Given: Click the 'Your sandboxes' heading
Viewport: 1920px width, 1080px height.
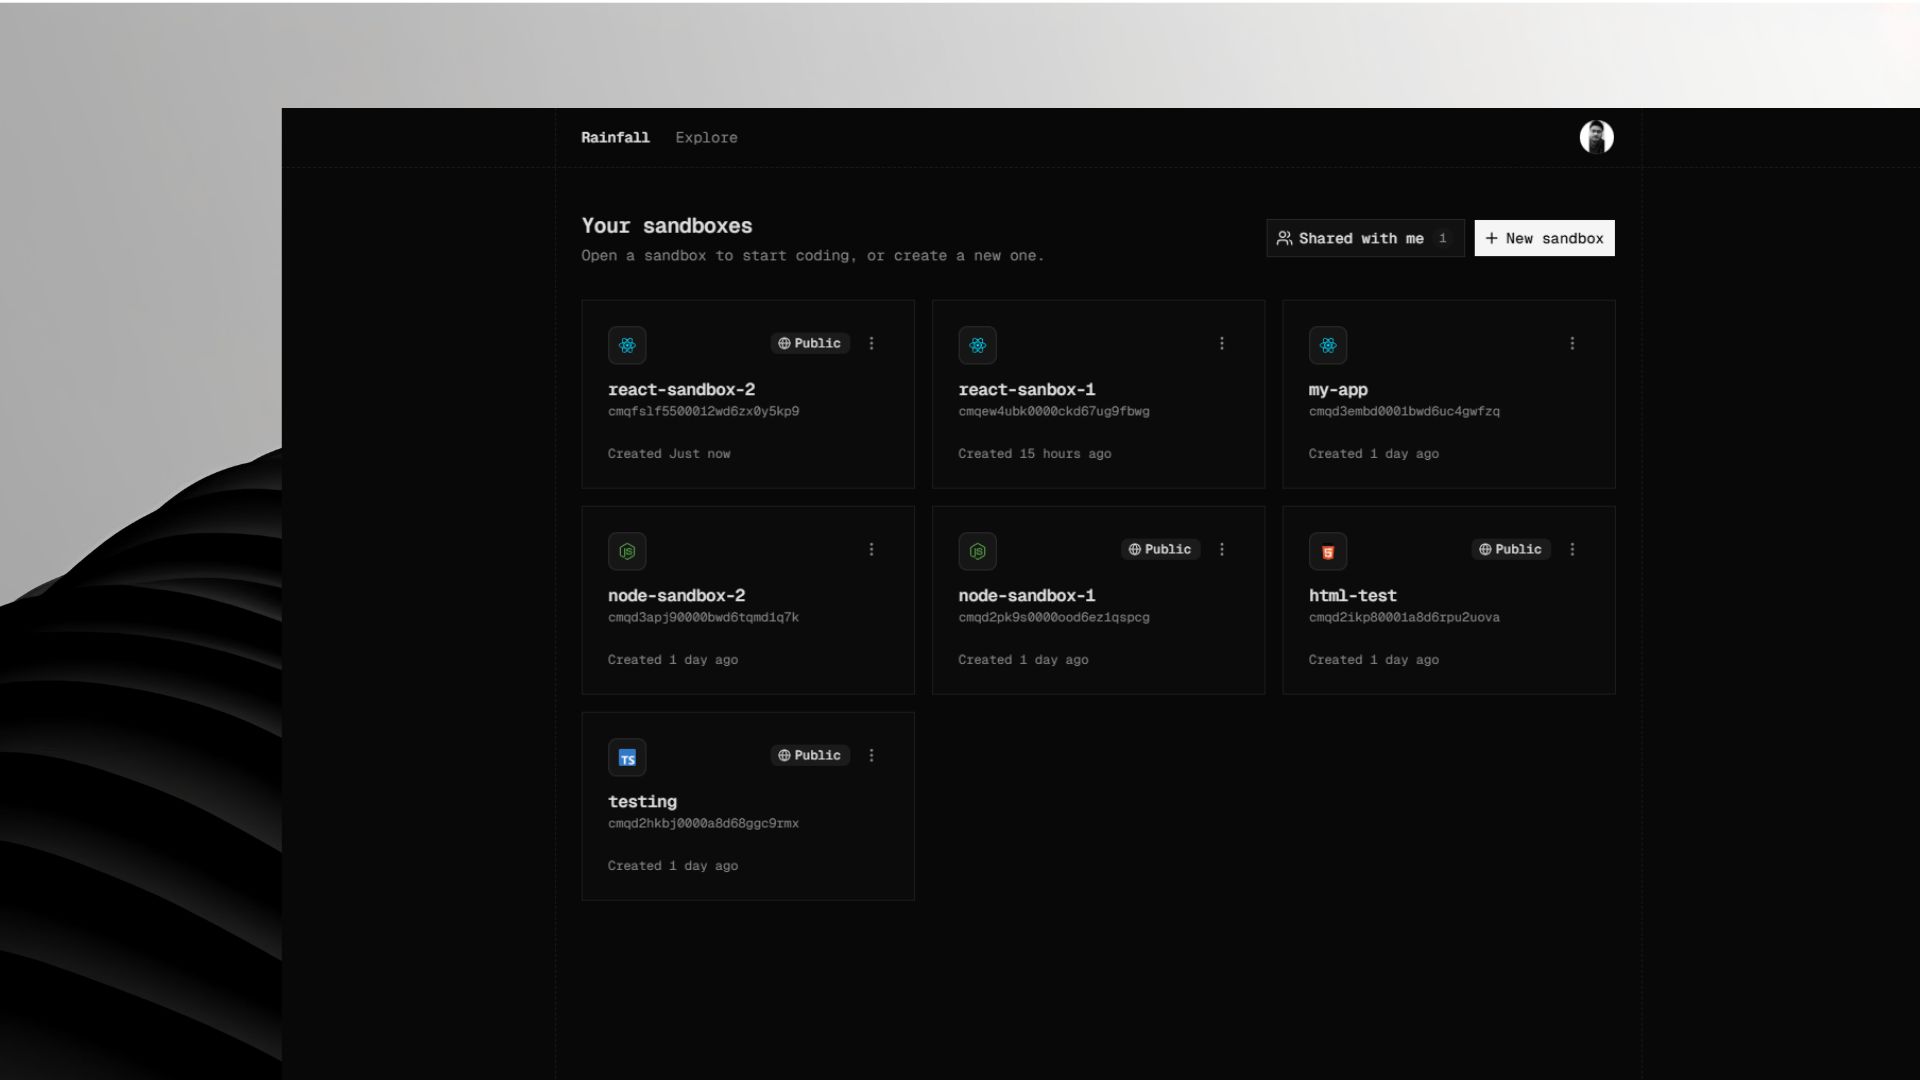Looking at the screenshot, I should coord(667,226).
